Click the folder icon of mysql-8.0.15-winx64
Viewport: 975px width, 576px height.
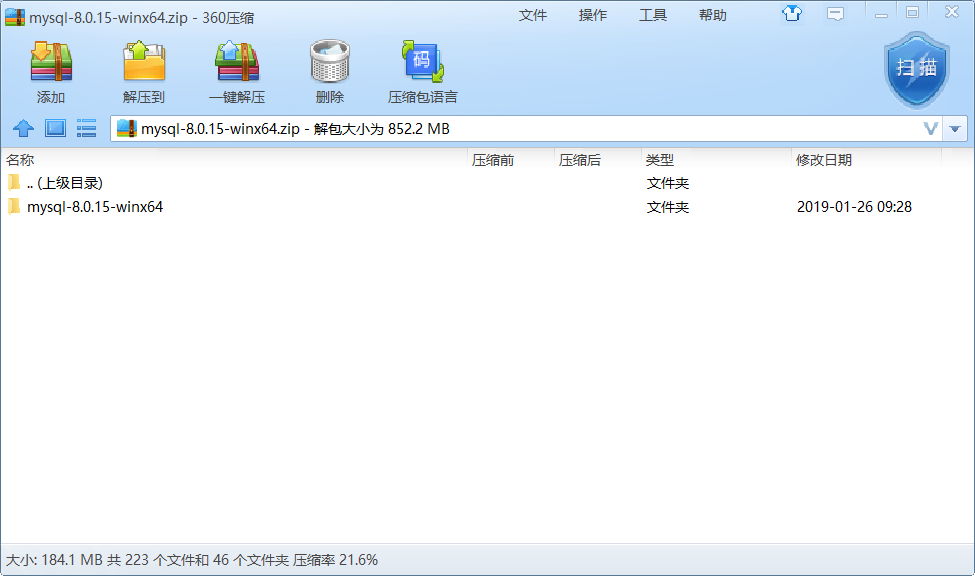[14, 206]
